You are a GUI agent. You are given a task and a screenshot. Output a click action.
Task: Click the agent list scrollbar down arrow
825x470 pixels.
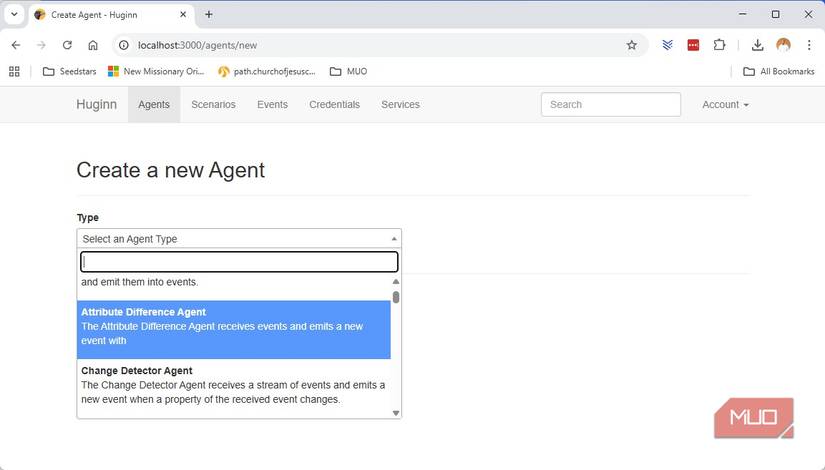(396, 413)
